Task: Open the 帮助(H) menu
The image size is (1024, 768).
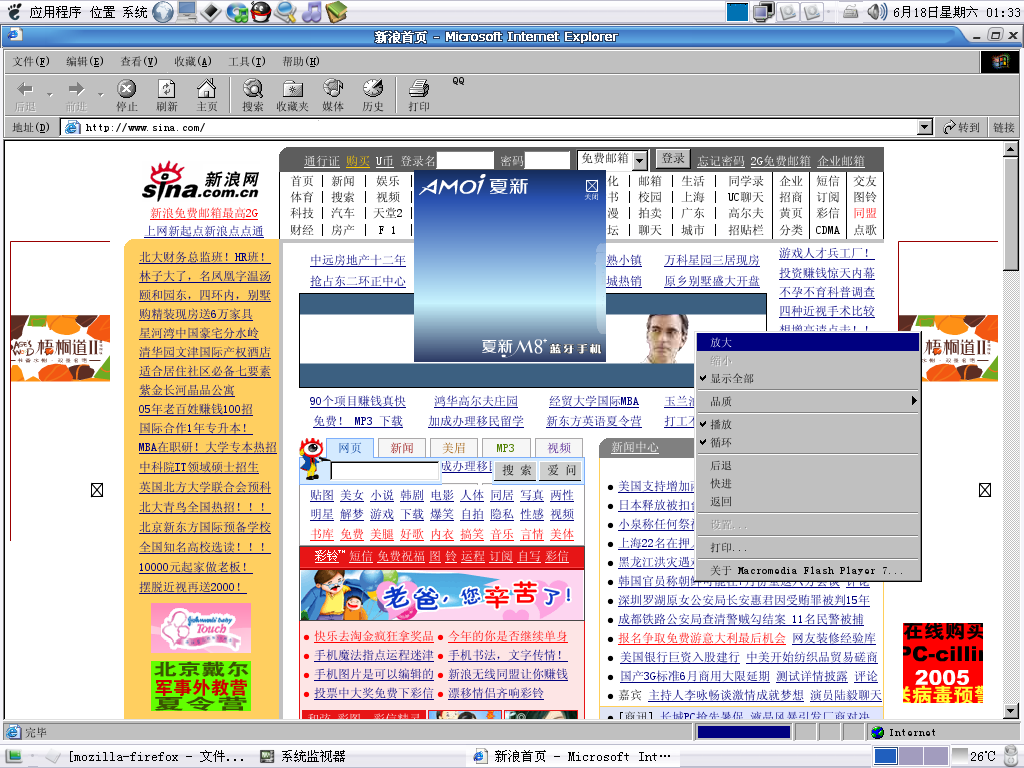Action: point(300,61)
